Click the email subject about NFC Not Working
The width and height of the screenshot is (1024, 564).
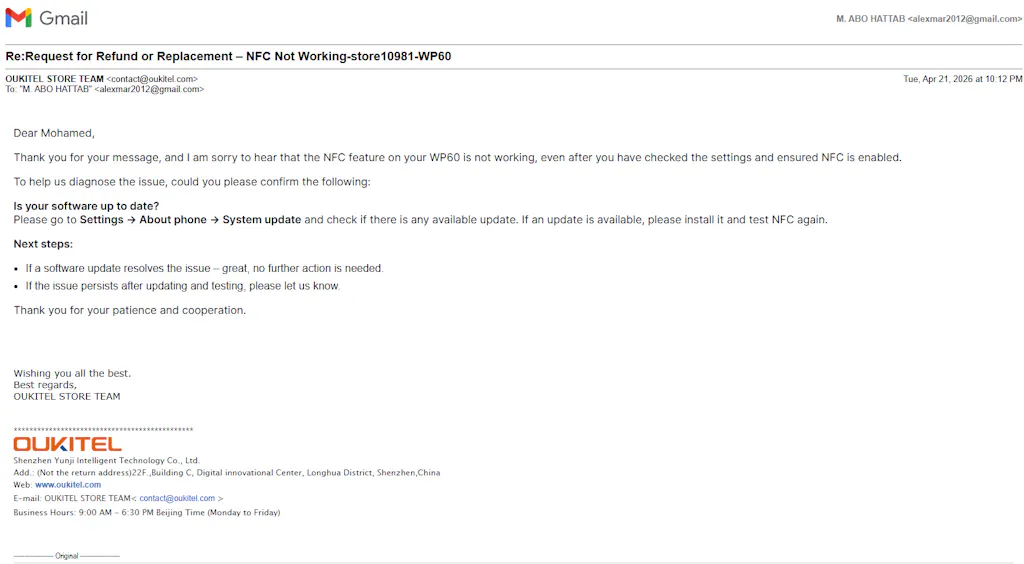point(228,56)
